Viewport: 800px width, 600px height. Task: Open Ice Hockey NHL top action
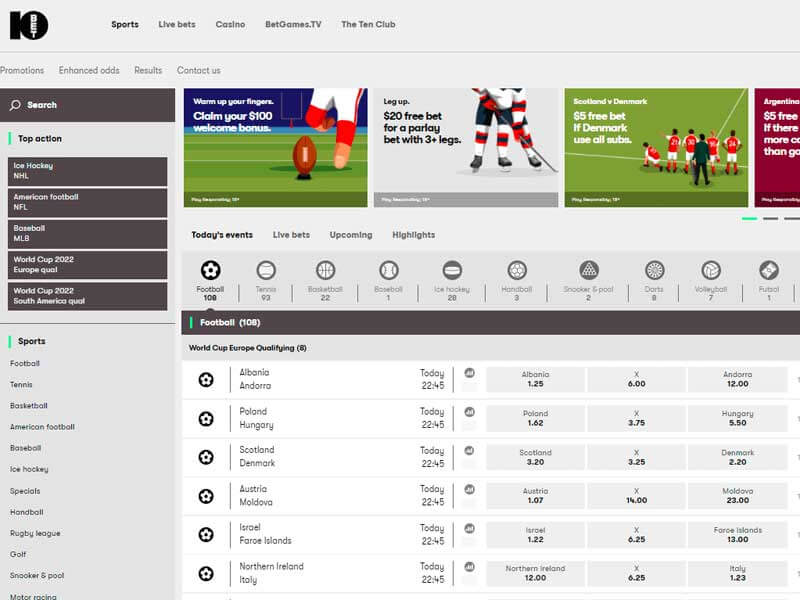(87, 171)
